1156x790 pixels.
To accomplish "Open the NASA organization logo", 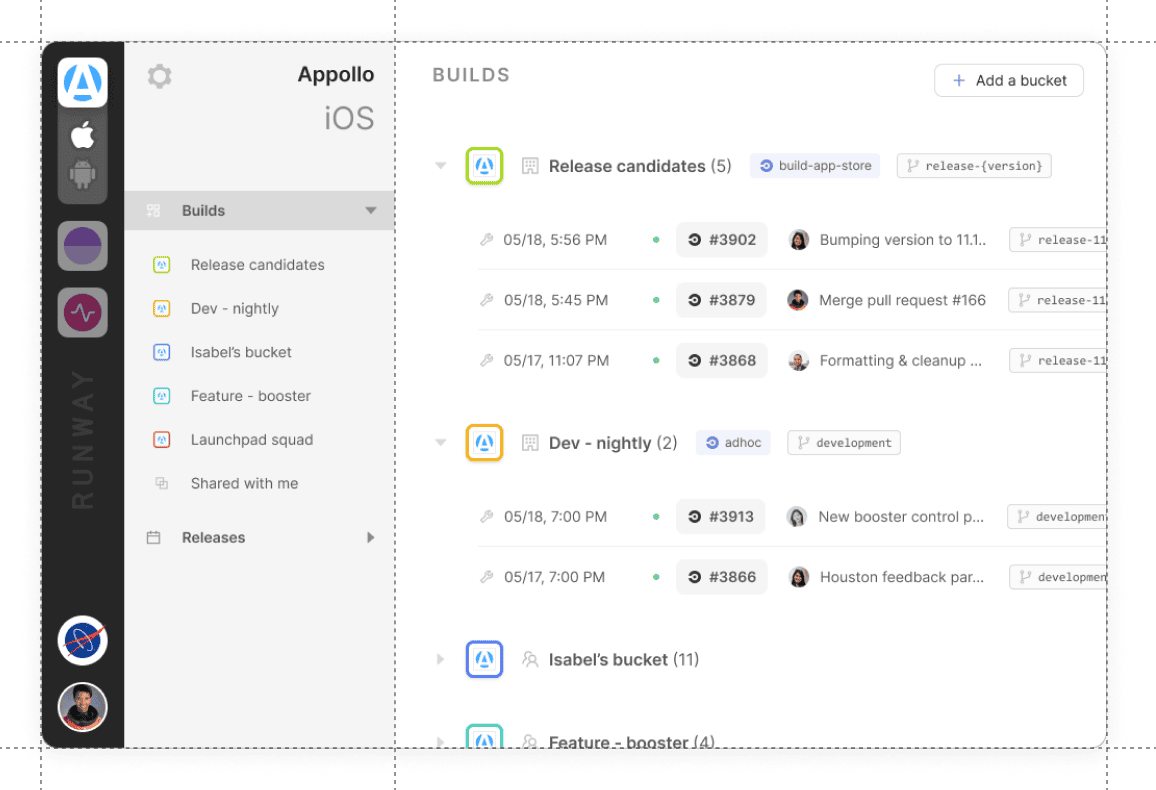I will coord(83,640).
